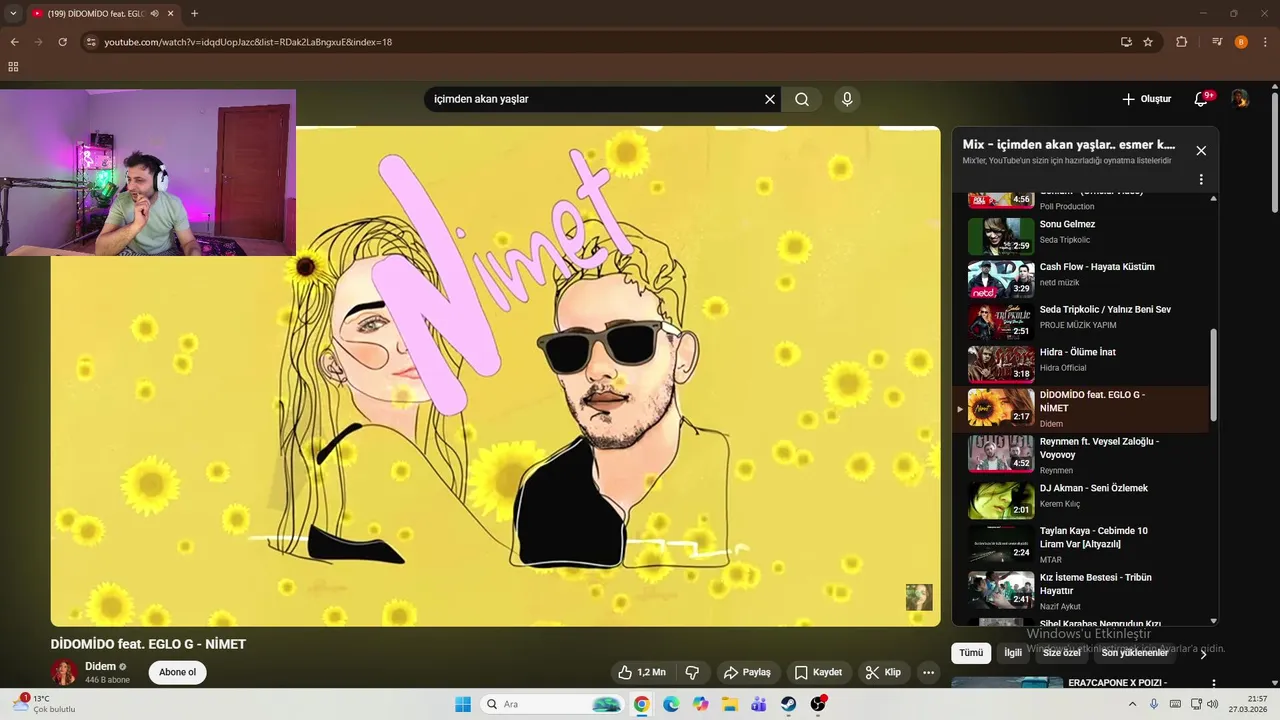Mute the tab via speaker icon
The image size is (1280, 720).
pyautogui.click(x=154, y=13)
